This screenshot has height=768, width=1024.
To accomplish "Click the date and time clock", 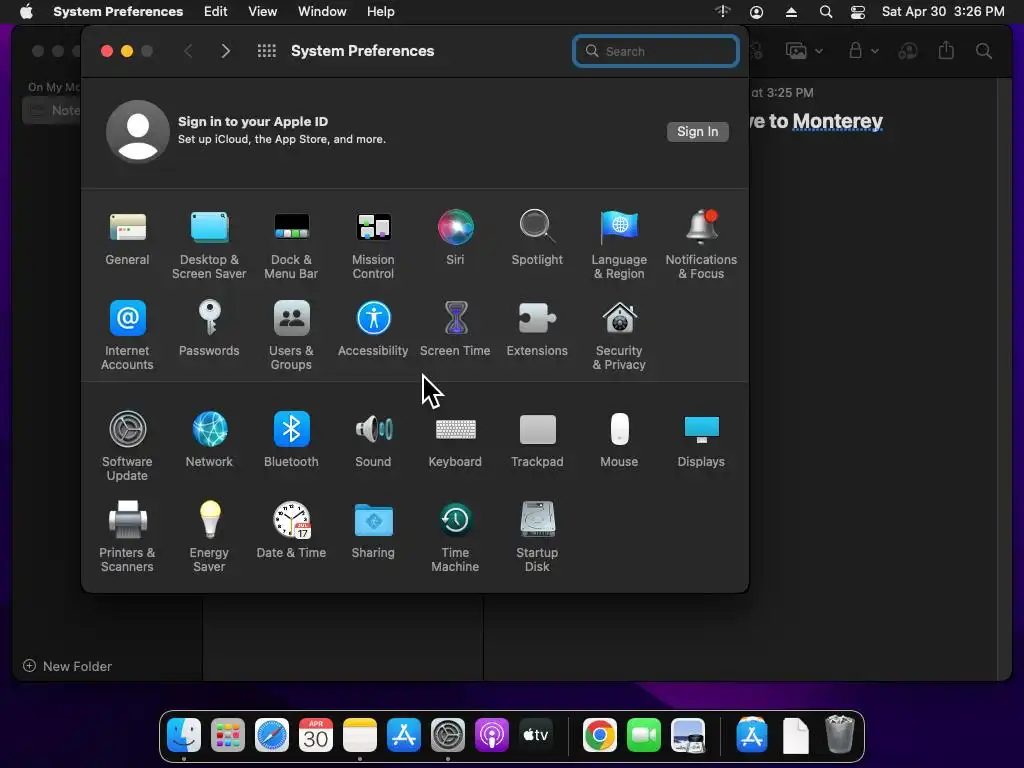I will point(943,12).
